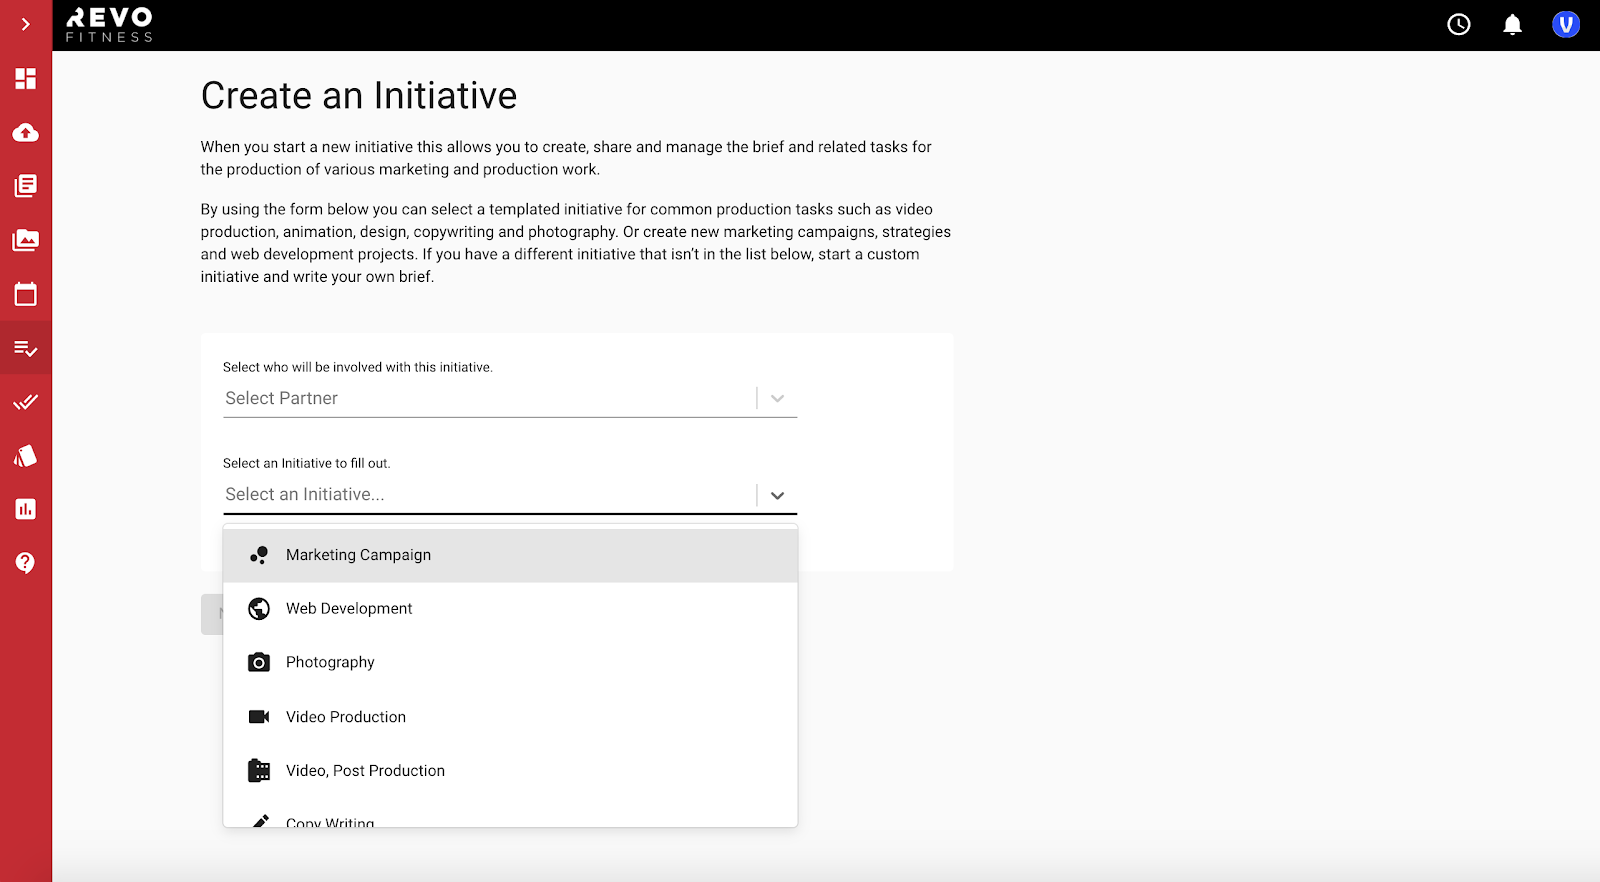Viewport: 1600px width, 882px height.
Task: Click the label 'Select who will be involved with this initiative.'
Action: [x=358, y=367]
